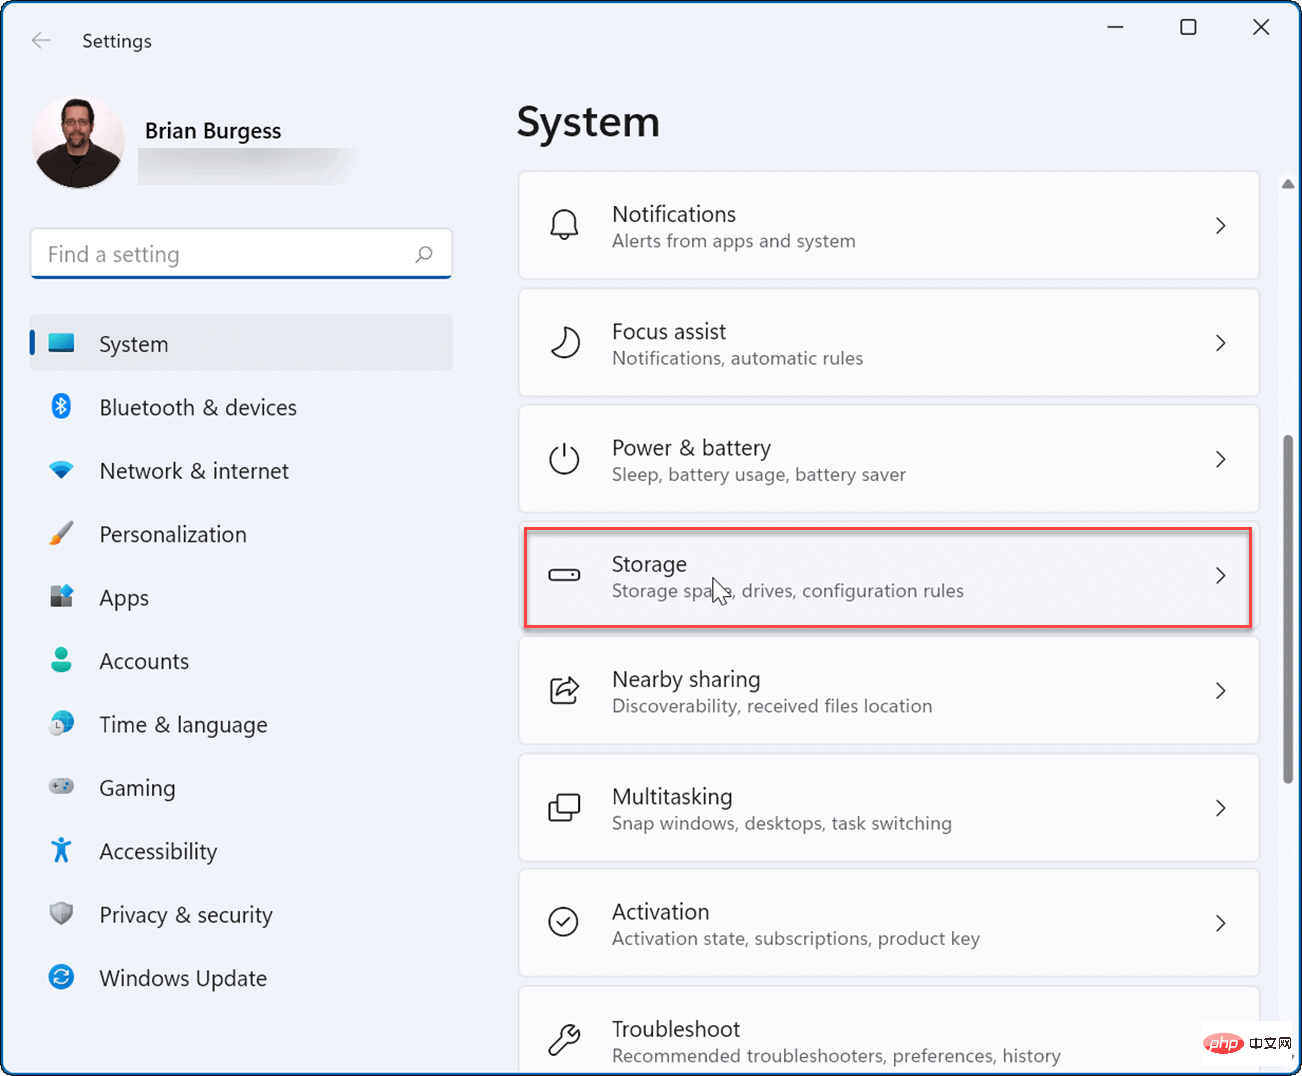Image resolution: width=1302 pixels, height=1076 pixels.
Task: Click the Storage drive icon
Action: pyautogui.click(x=564, y=575)
